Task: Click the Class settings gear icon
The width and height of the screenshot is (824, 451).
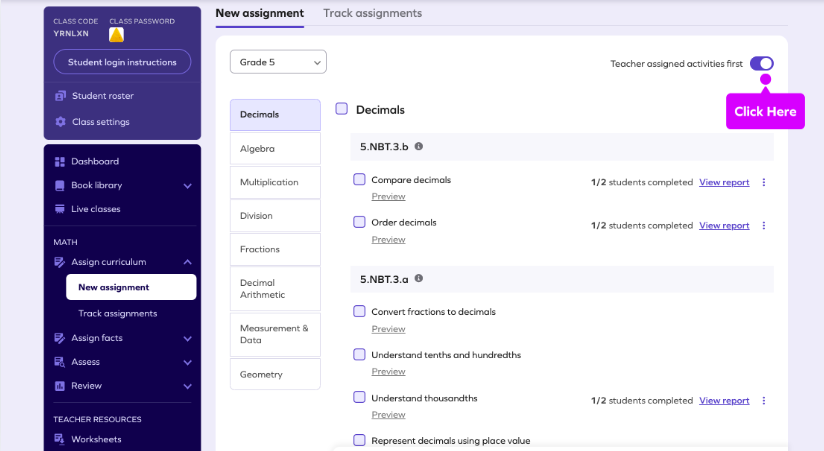Action: 60,122
